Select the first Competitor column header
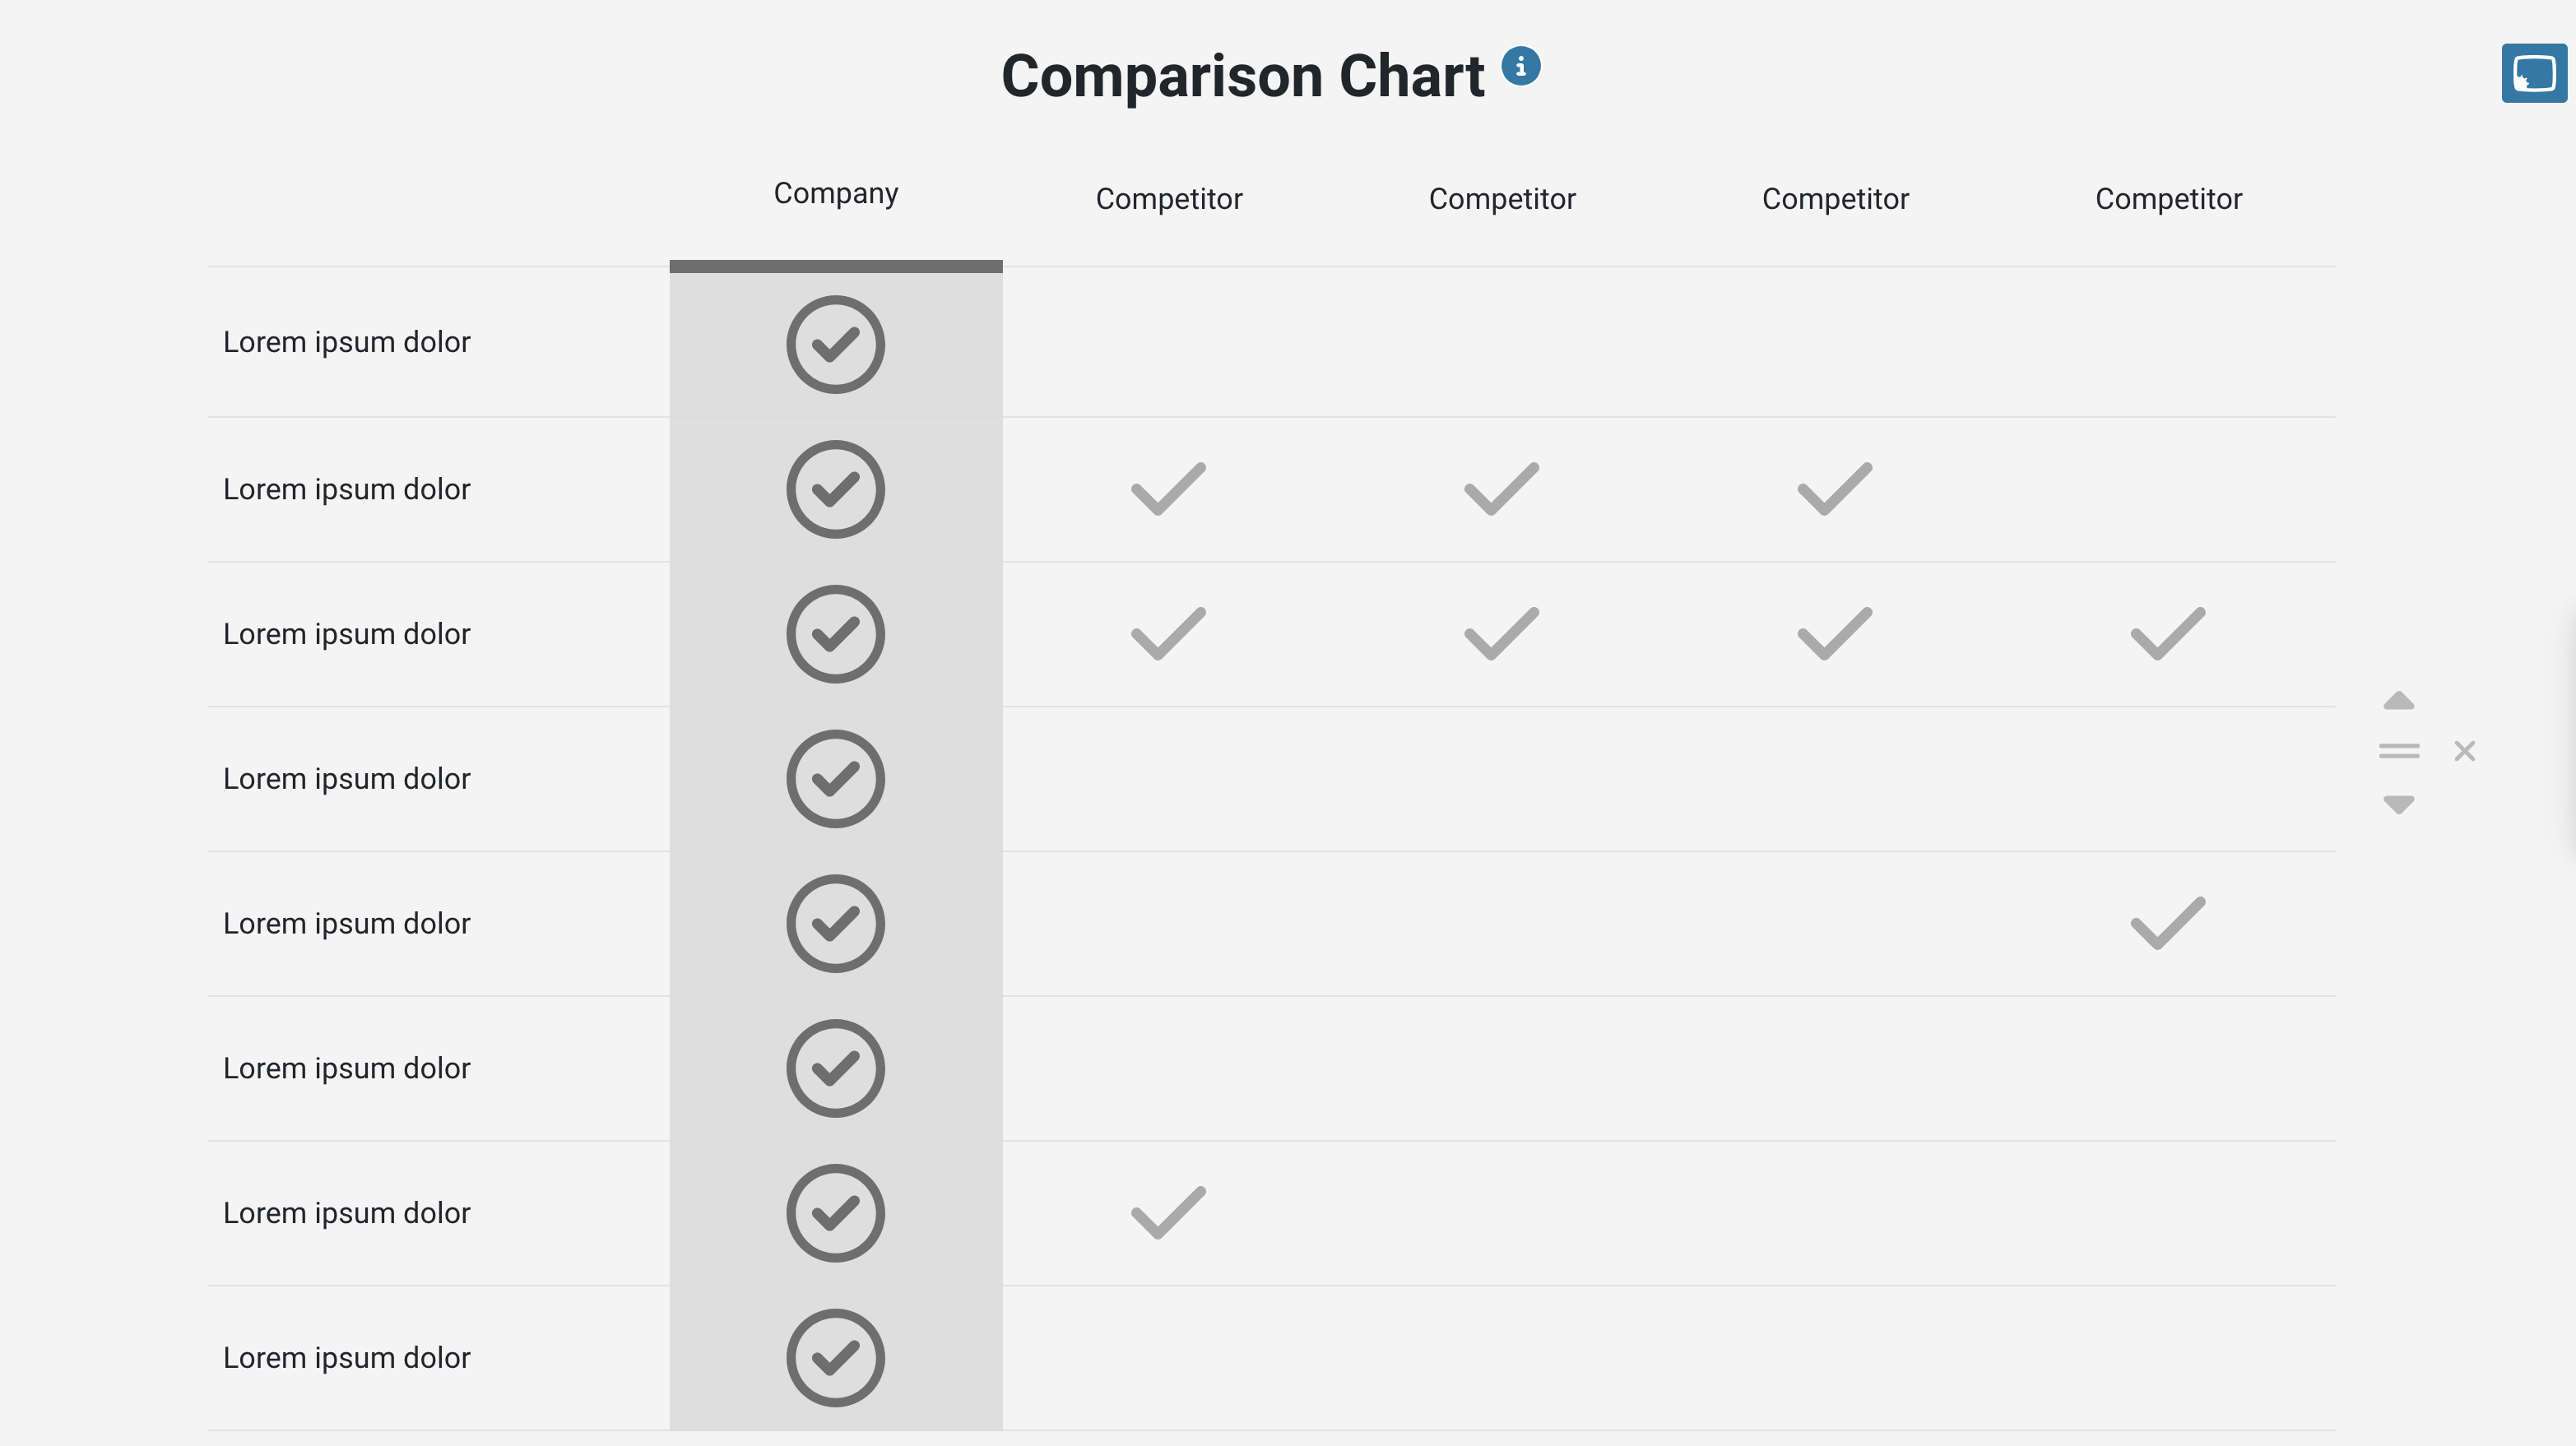Viewport: 2576px width, 1446px height. 1168,199
